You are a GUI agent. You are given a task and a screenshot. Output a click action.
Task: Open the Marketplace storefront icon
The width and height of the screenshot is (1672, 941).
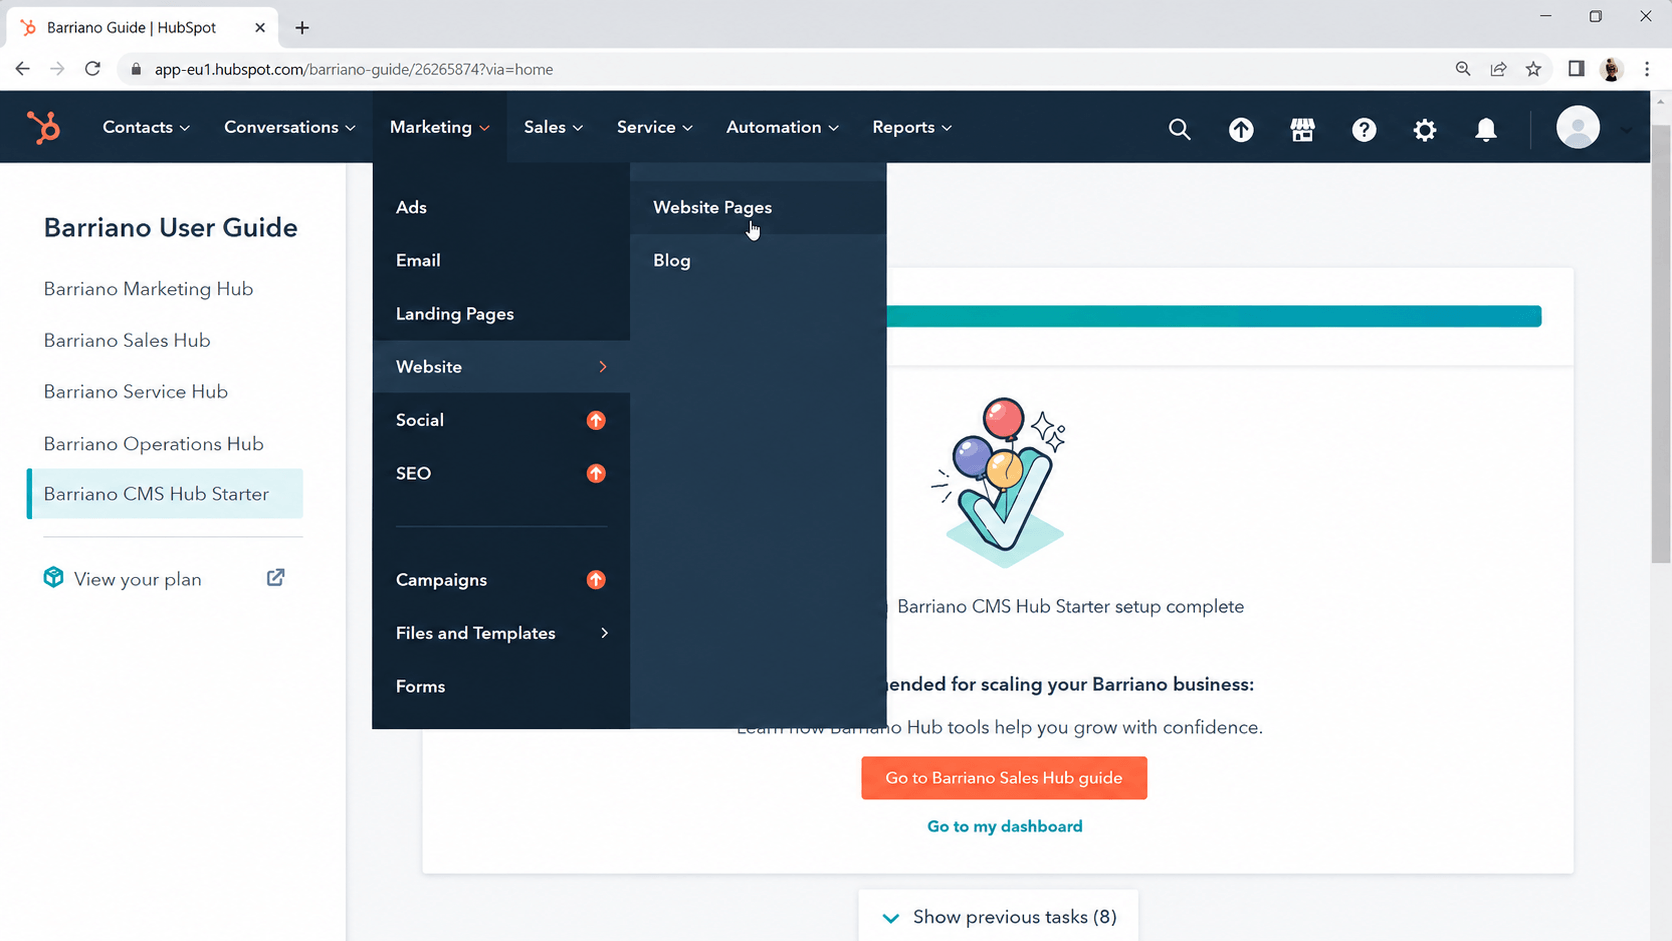tap(1302, 129)
